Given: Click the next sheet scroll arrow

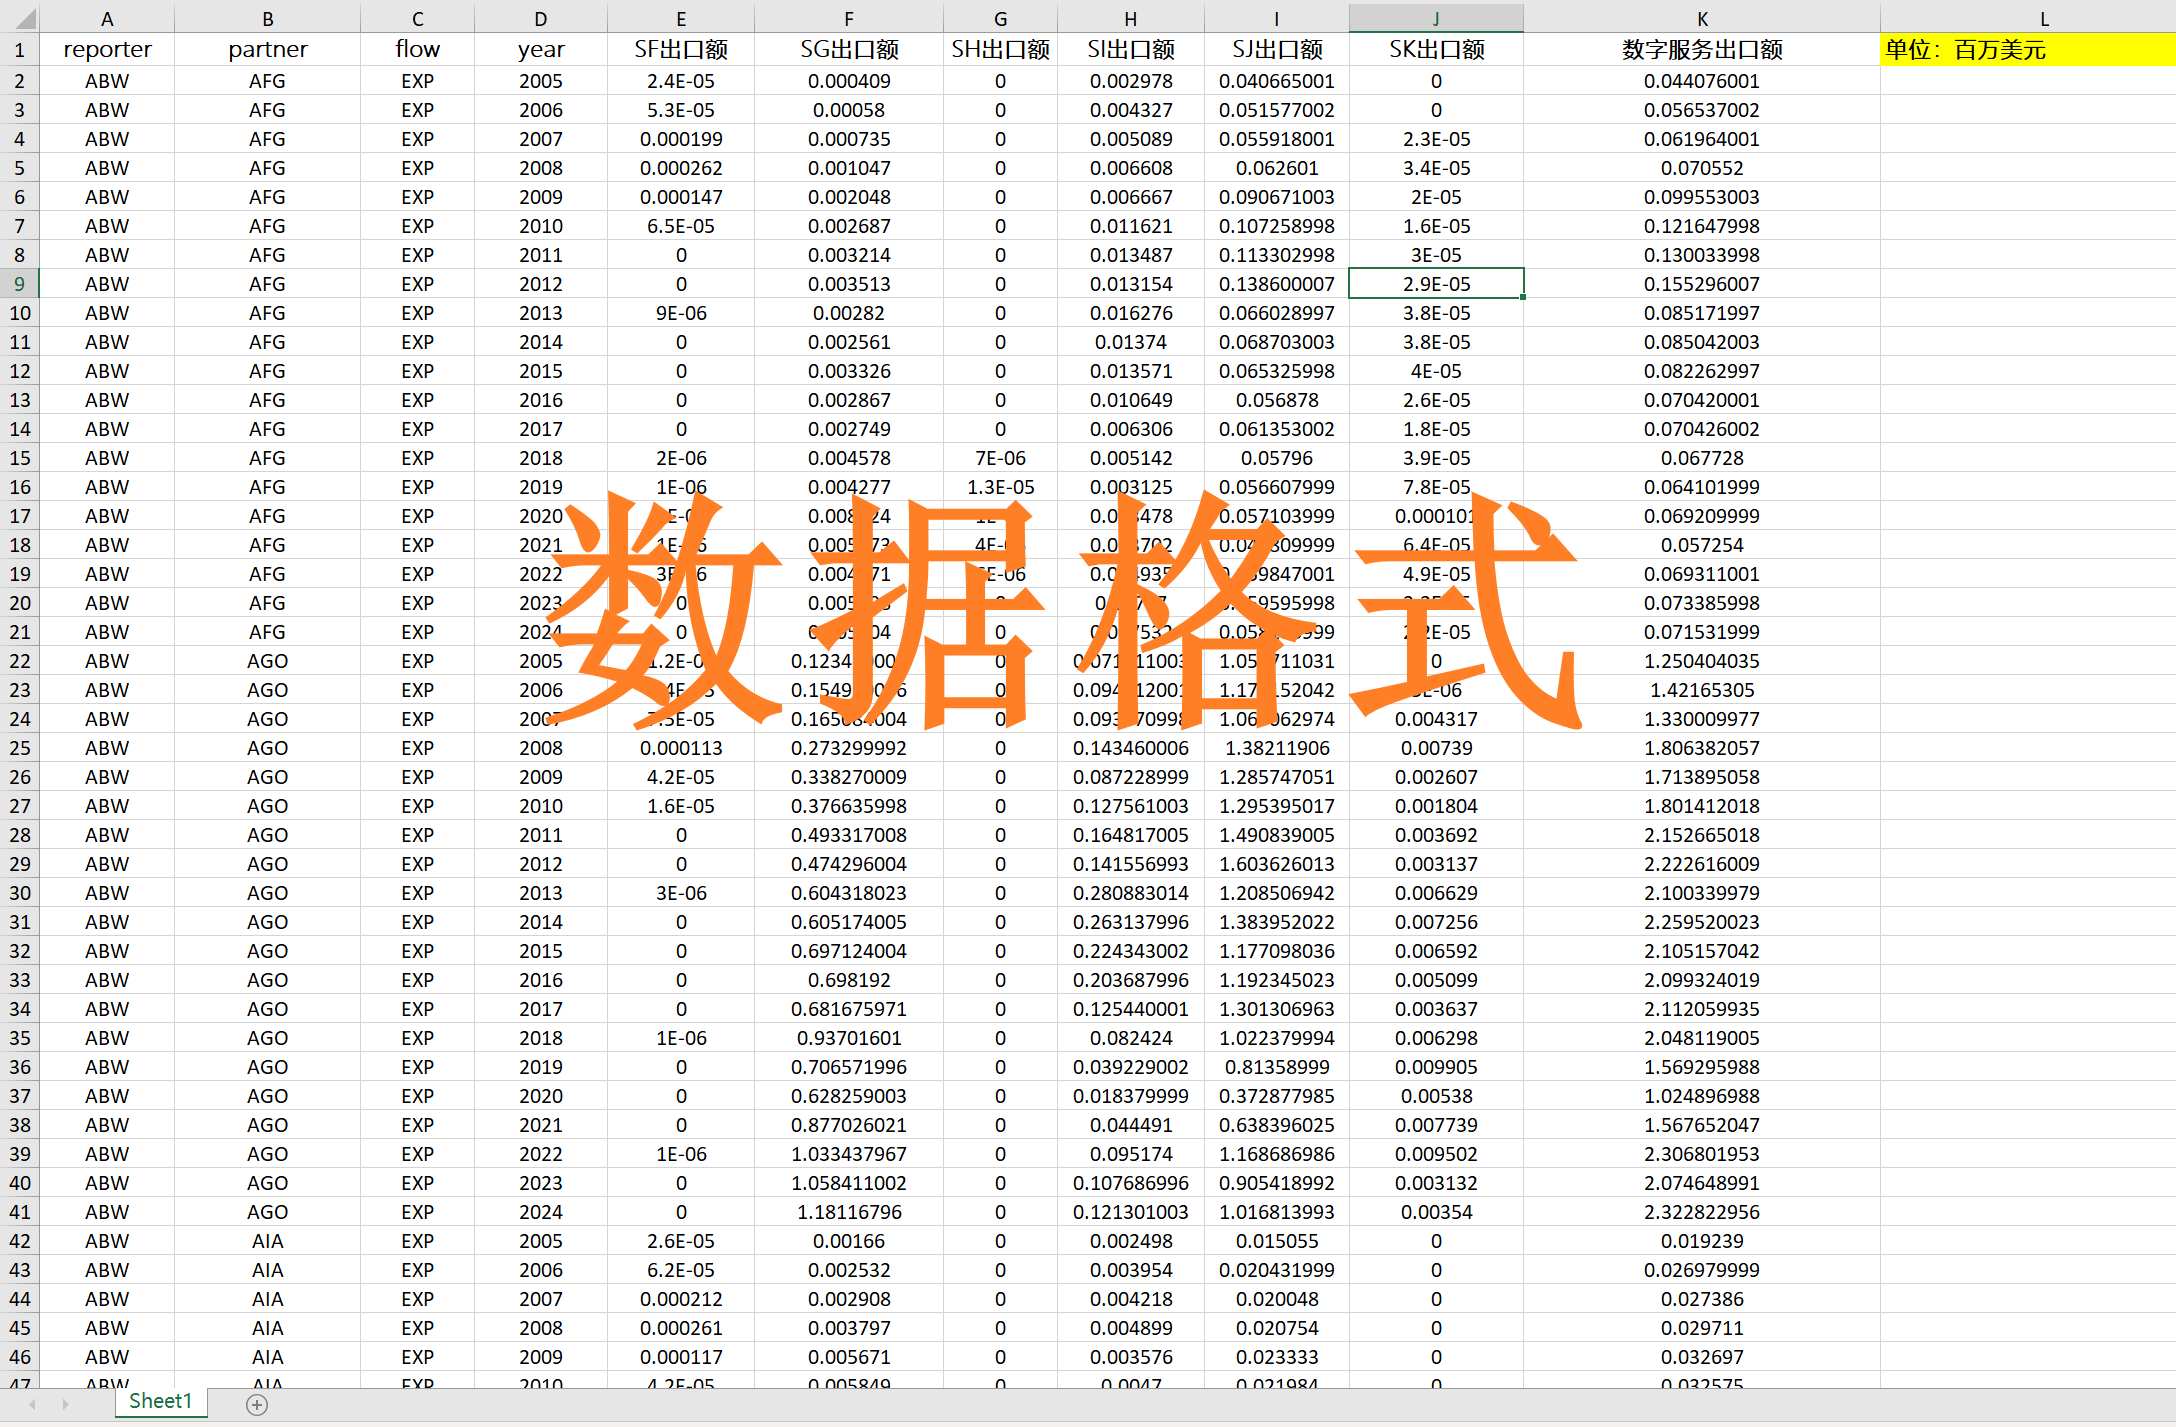Looking at the screenshot, I should (66, 1405).
